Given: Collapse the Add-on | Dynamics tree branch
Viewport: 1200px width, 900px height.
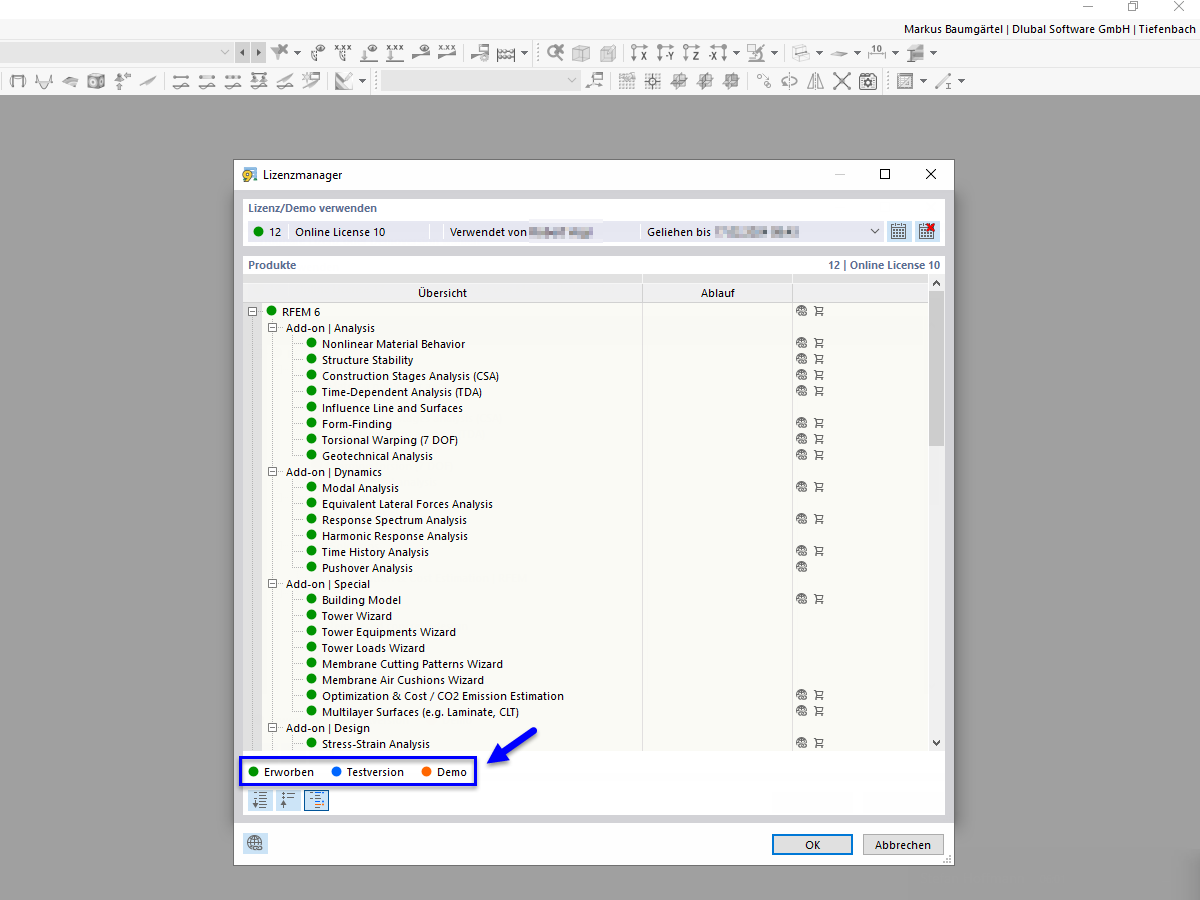Looking at the screenshot, I should pos(272,471).
